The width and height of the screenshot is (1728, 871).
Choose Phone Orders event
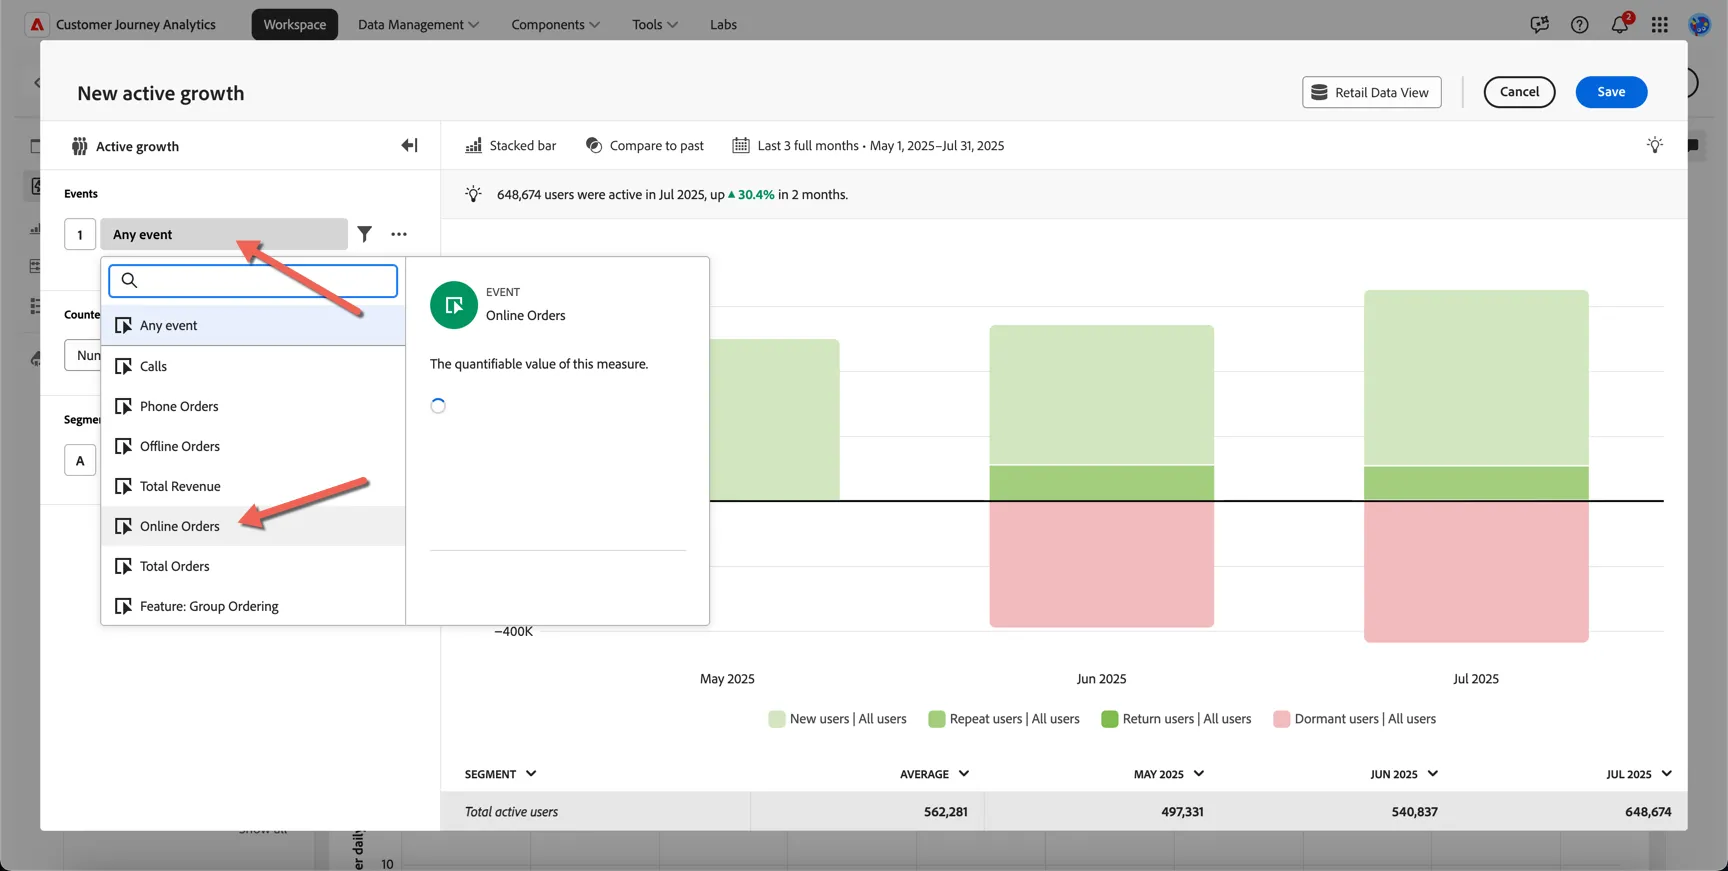253,406
